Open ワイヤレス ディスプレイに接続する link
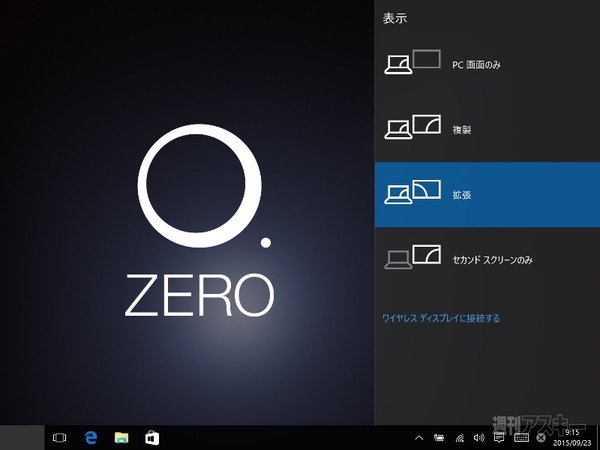This screenshot has height=450, width=600. point(441,318)
